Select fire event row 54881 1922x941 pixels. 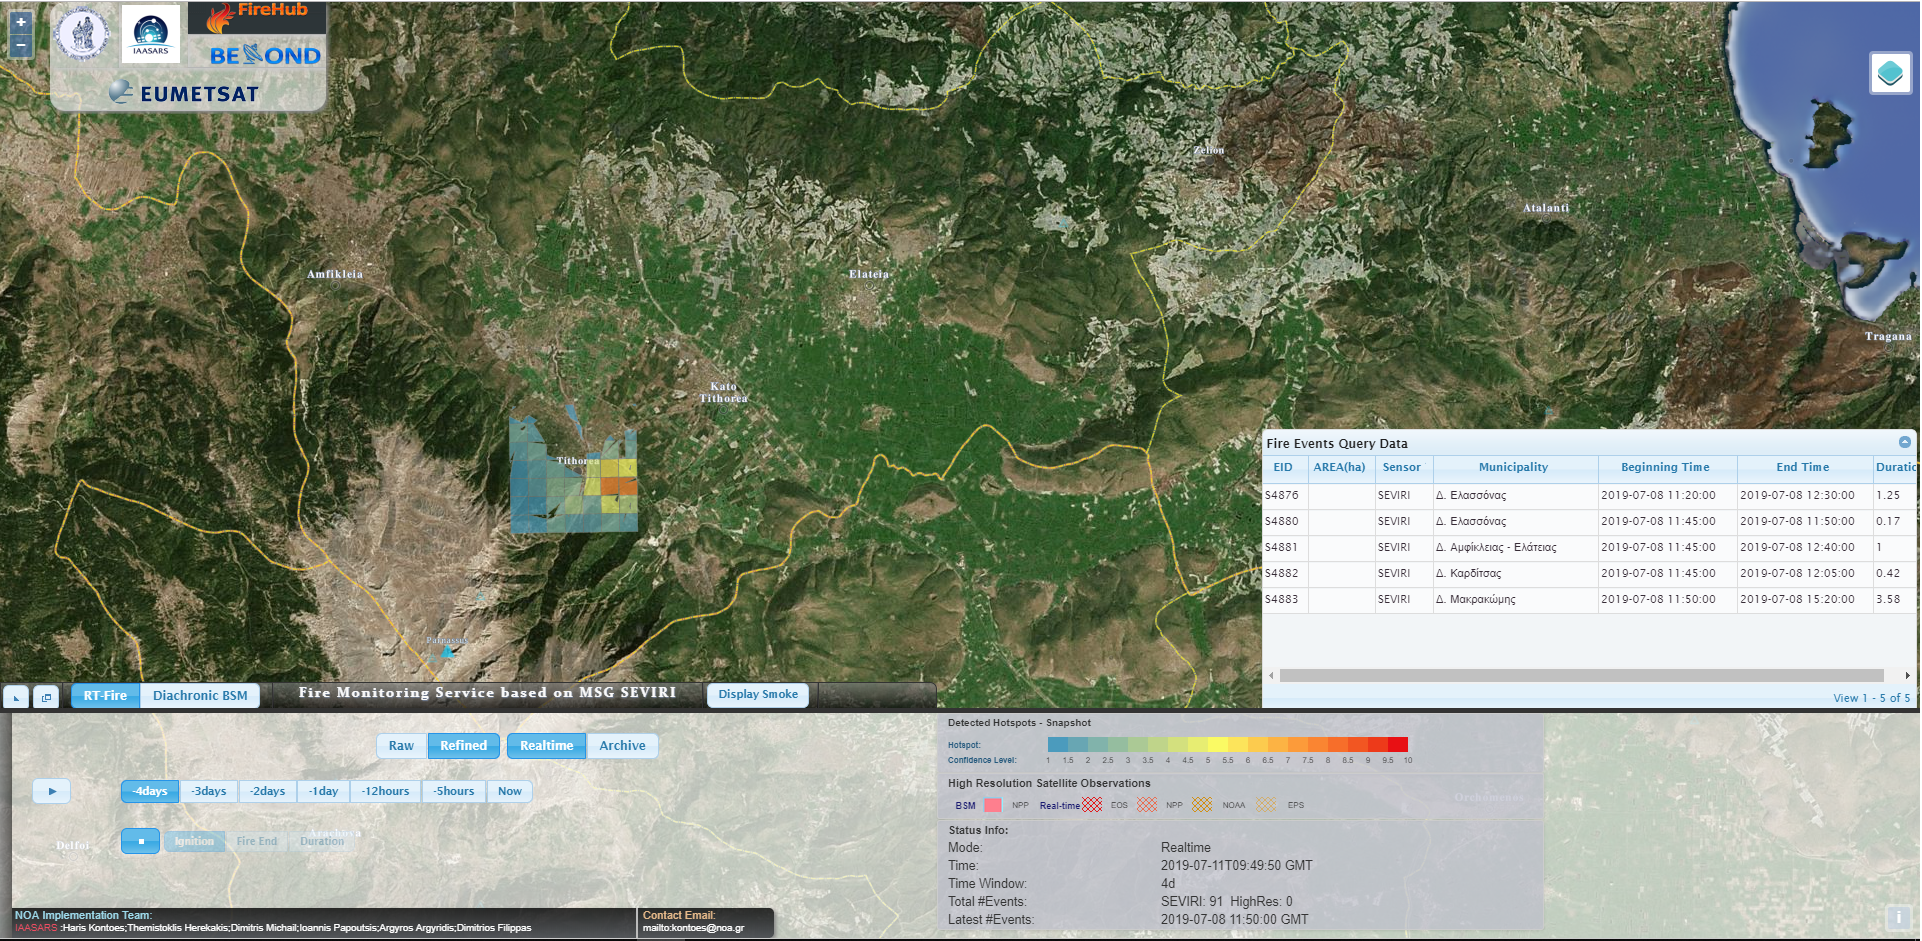pyautogui.click(x=1590, y=548)
